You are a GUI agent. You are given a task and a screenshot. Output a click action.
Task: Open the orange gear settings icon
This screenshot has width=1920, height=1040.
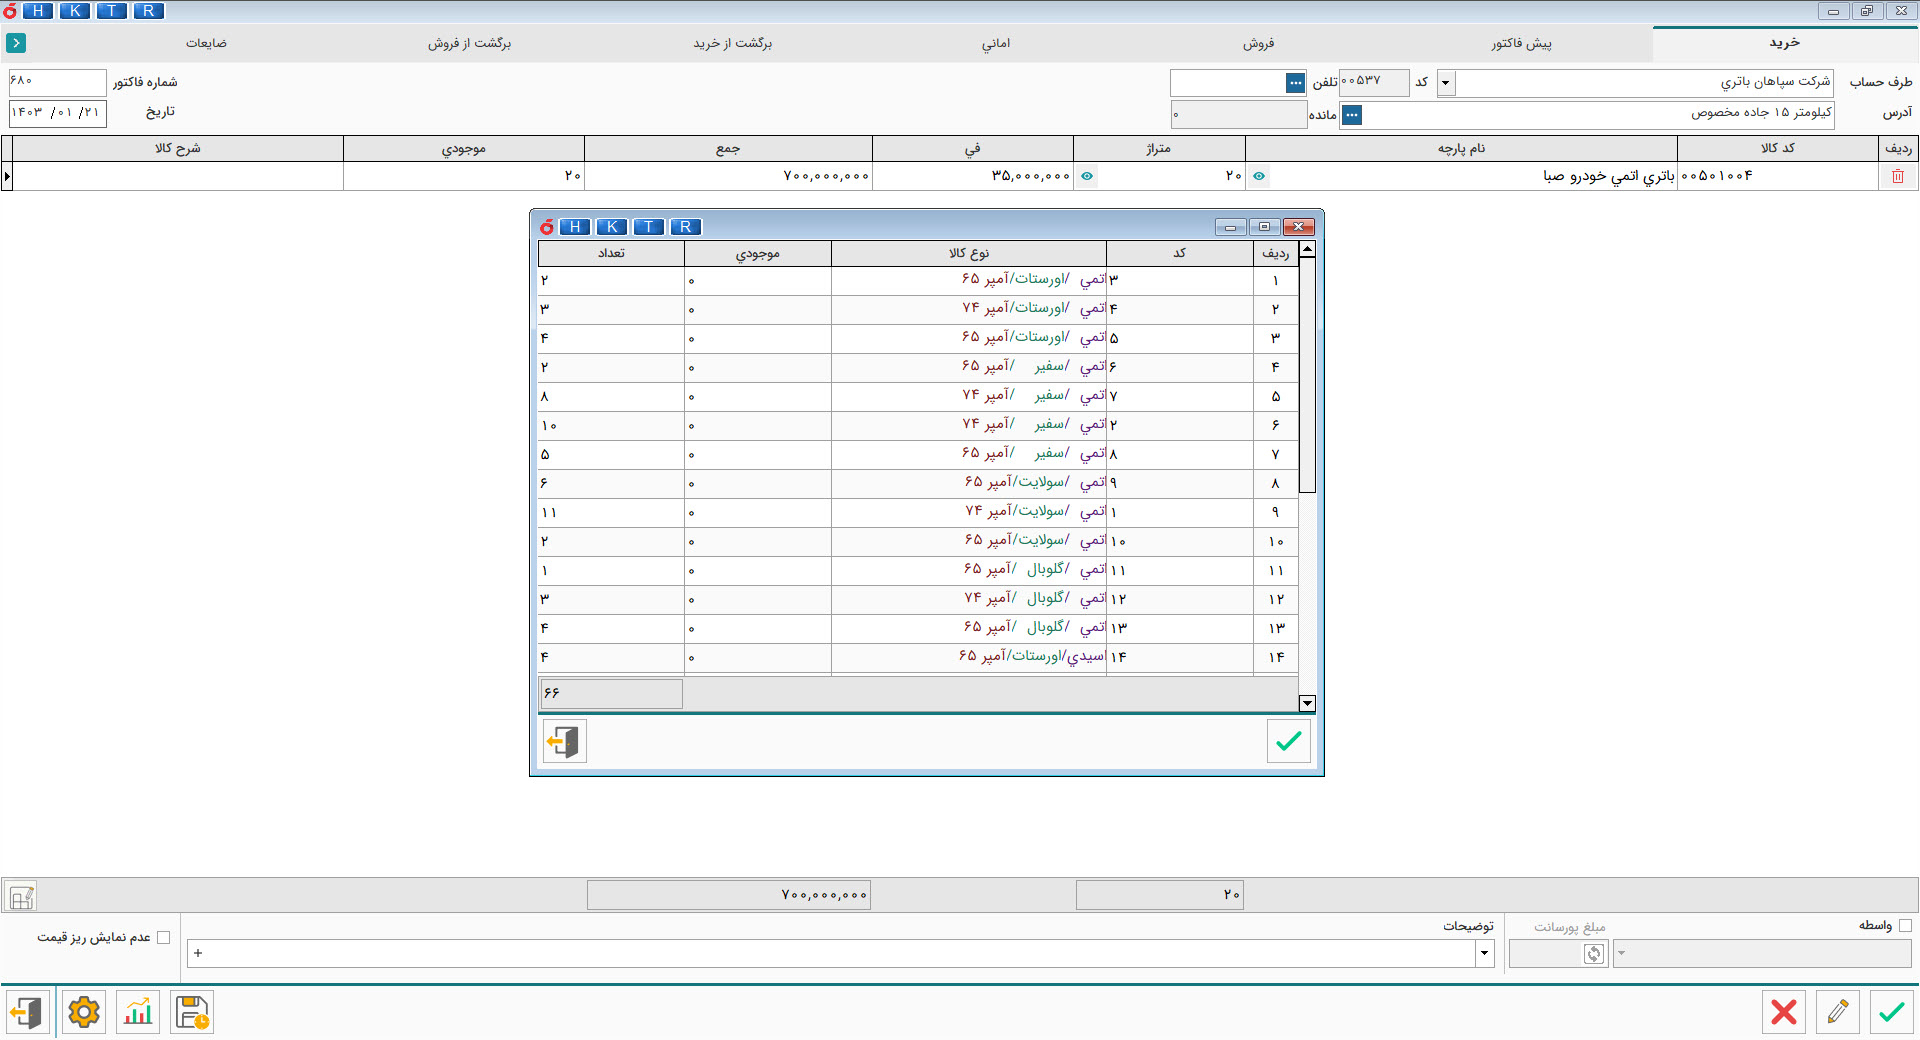84,1012
